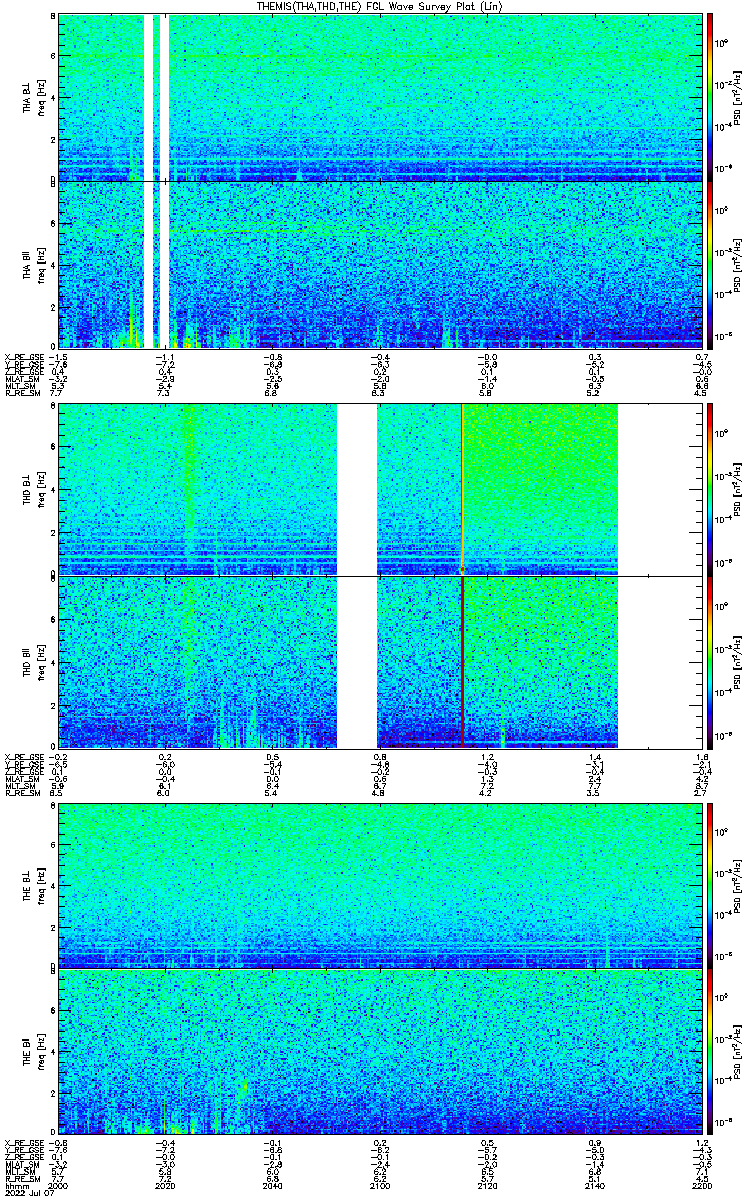This screenshot has width=750, height=1200.
Task: Click the 2040 time tick label at bottom
Action: (272, 1184)
